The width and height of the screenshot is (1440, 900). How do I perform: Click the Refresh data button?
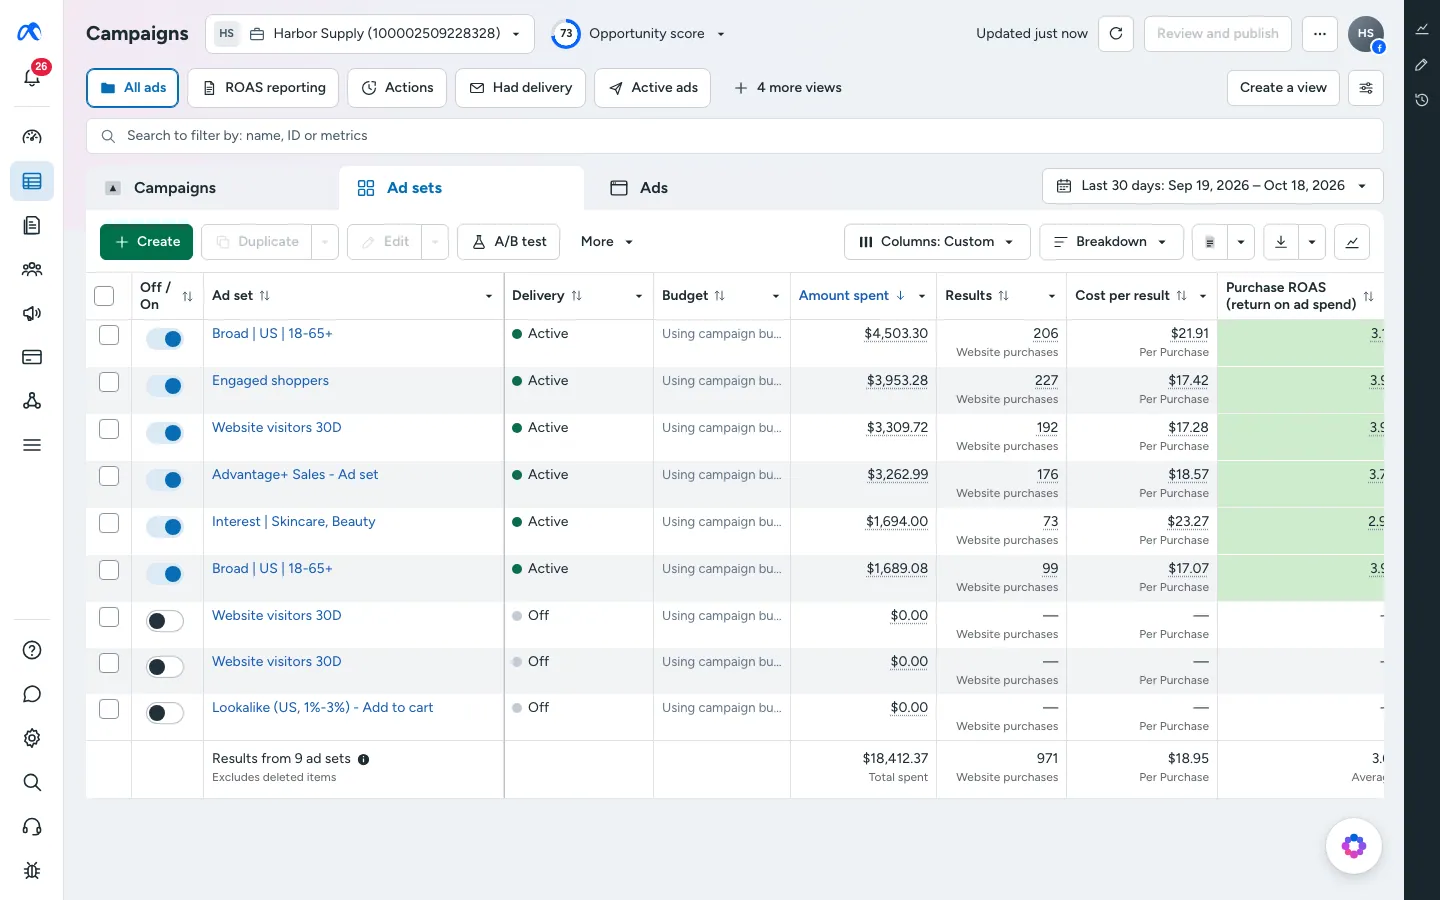1116,33
